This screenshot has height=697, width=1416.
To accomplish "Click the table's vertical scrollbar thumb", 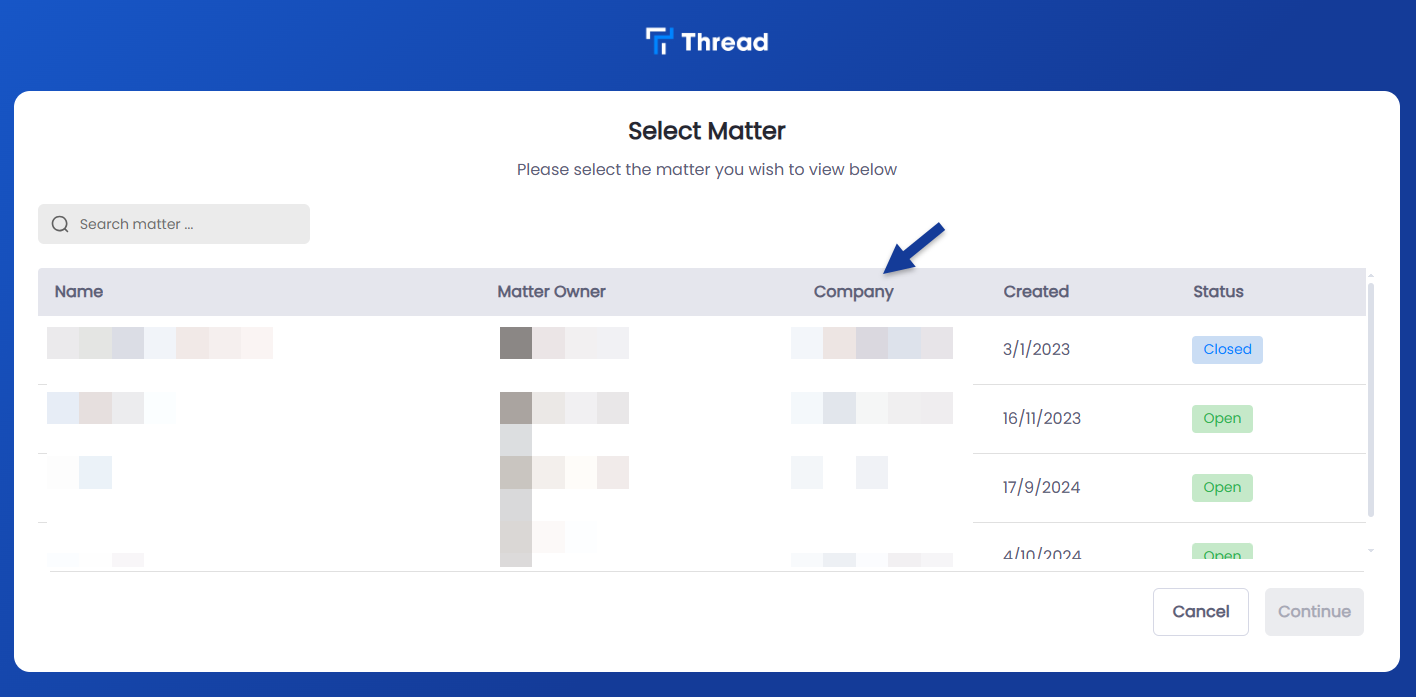I will (x=1371, y=400).
